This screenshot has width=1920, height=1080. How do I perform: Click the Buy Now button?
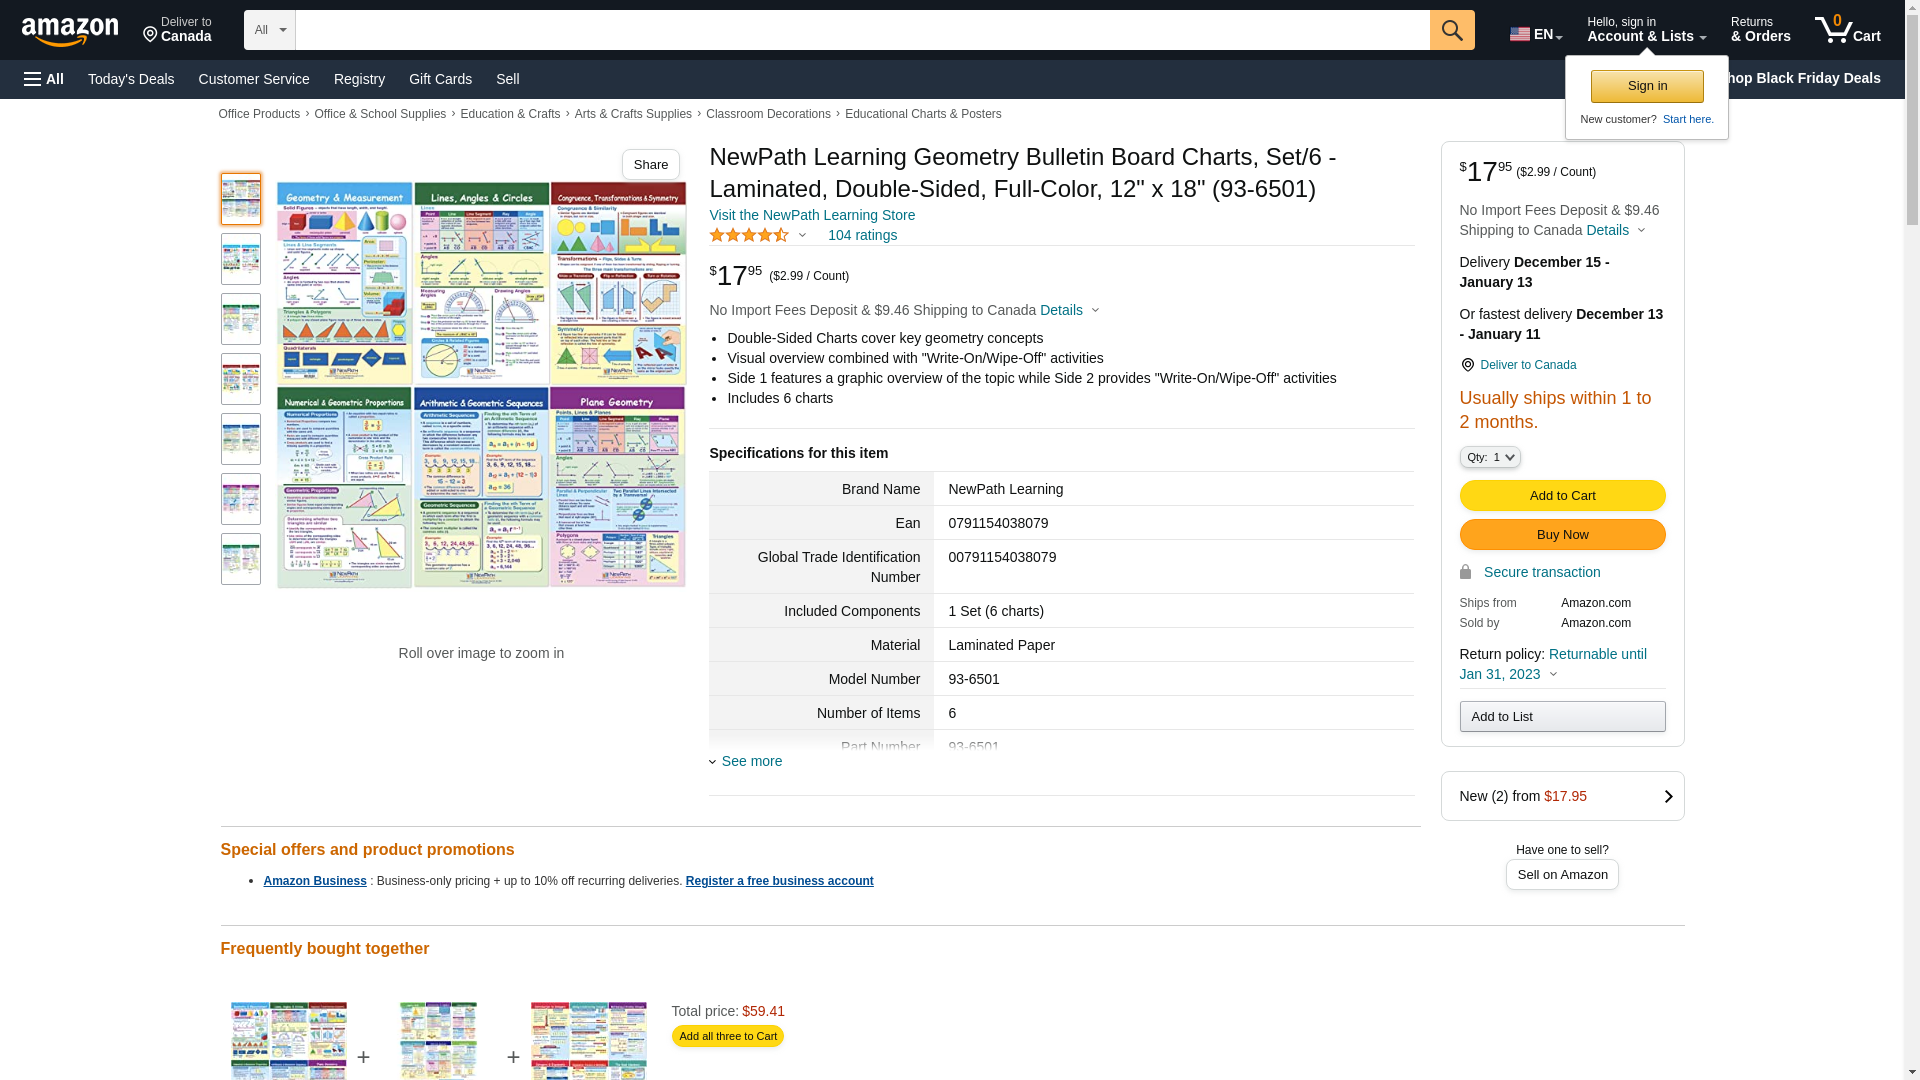pos(1561,535)
